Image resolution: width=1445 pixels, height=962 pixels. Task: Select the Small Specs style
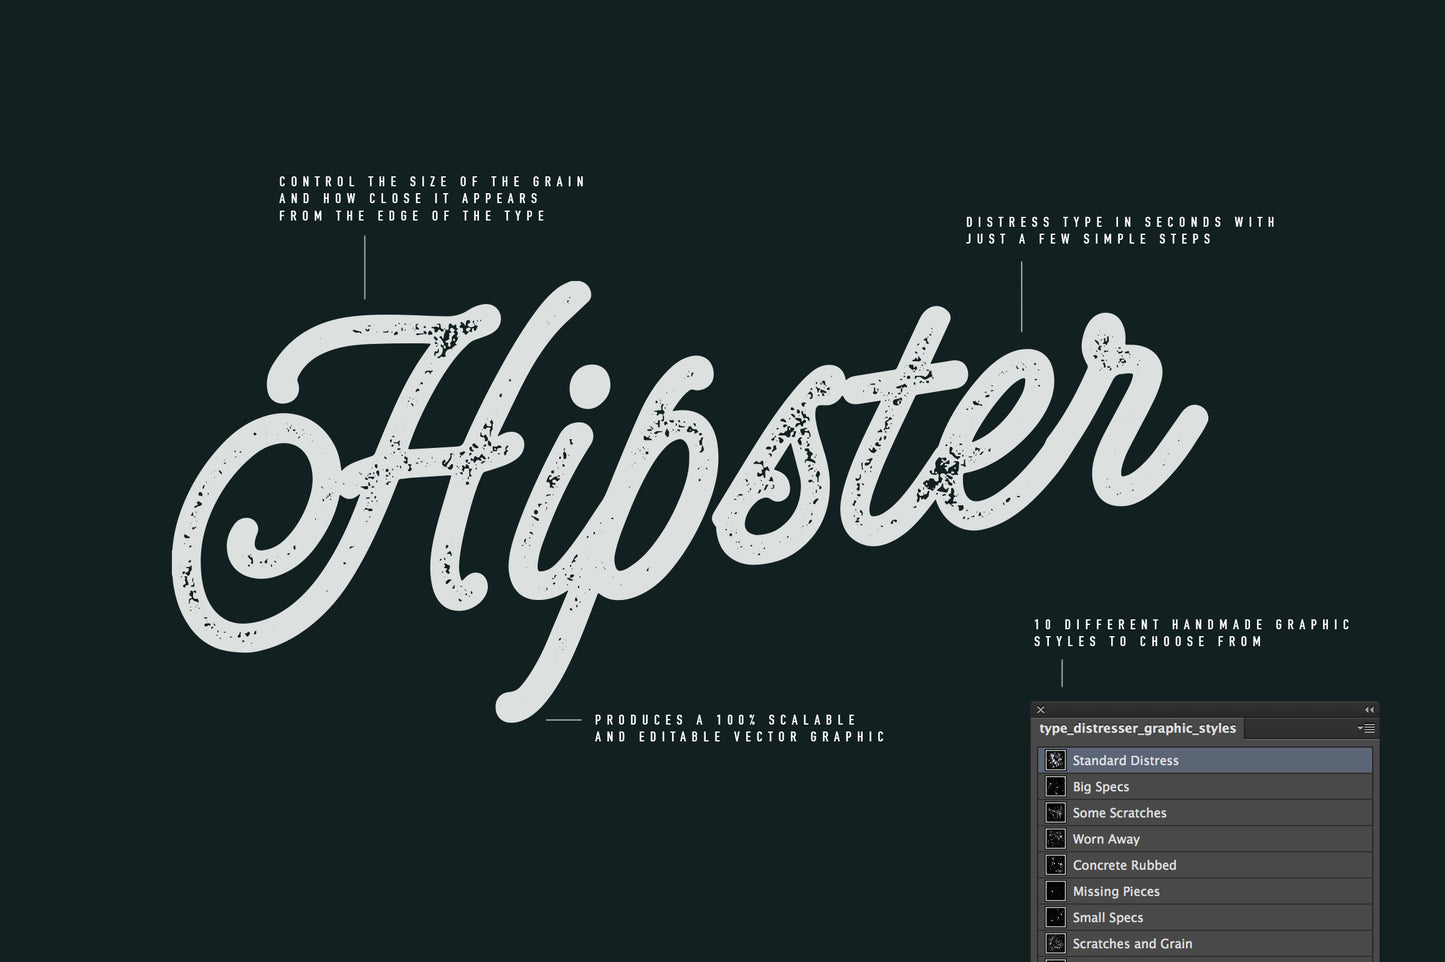[1205, 917]
